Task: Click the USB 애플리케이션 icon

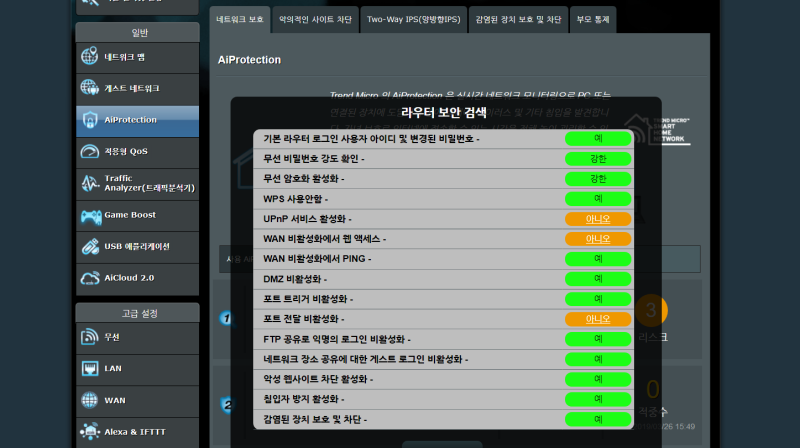Action: pos(90,247)
